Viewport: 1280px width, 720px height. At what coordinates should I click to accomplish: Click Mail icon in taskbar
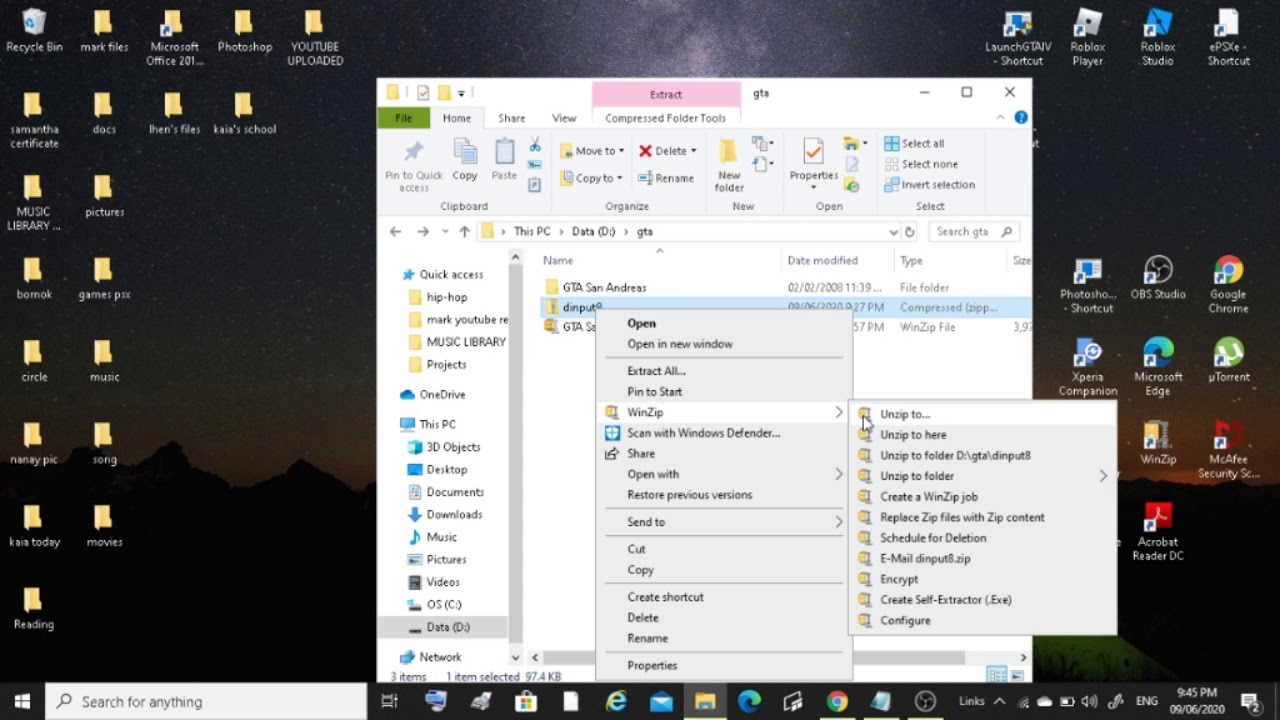[660, 701]
